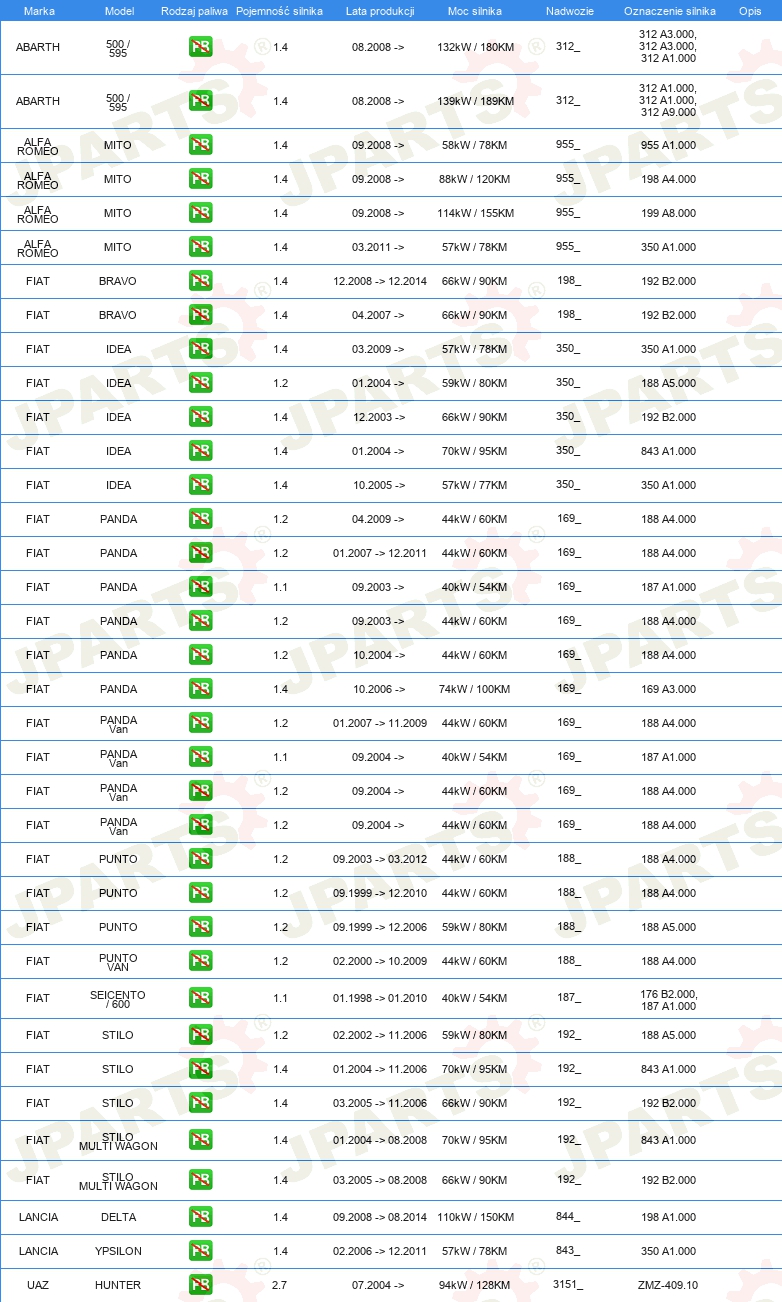Click the Model column header
782x1302 pixels.
[119, 10]
